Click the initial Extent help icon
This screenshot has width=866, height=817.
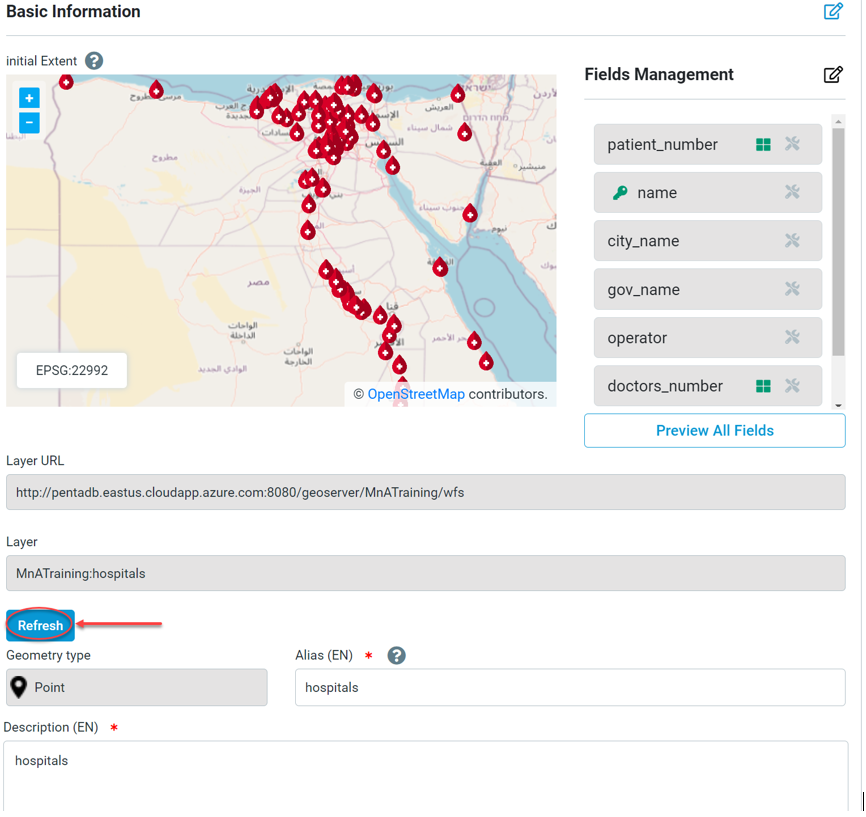(x=94, y=61)
